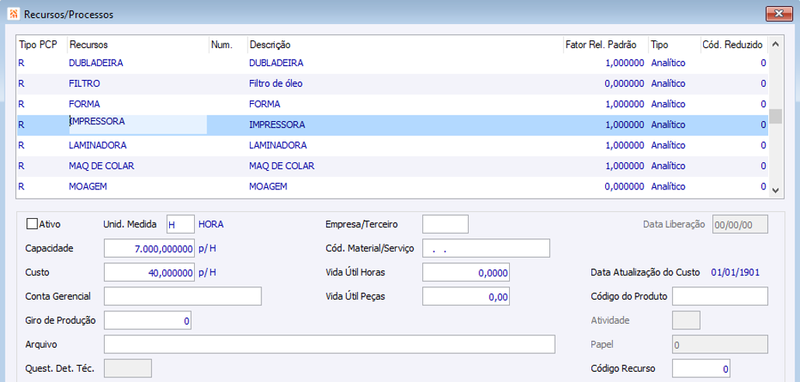This screenshot has width=800, height=382.
Task: Click the Cód. Material/Serviço field
Action: tap(486, 248)
